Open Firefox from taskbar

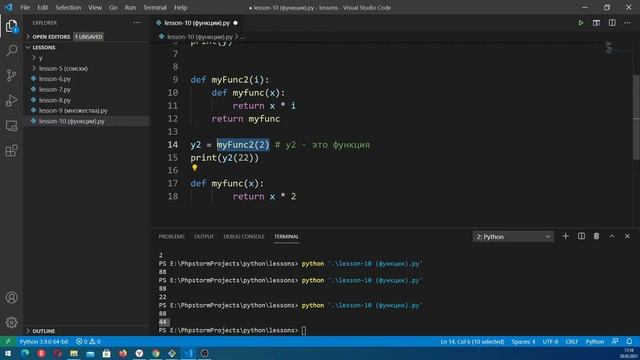coord(123,353)
